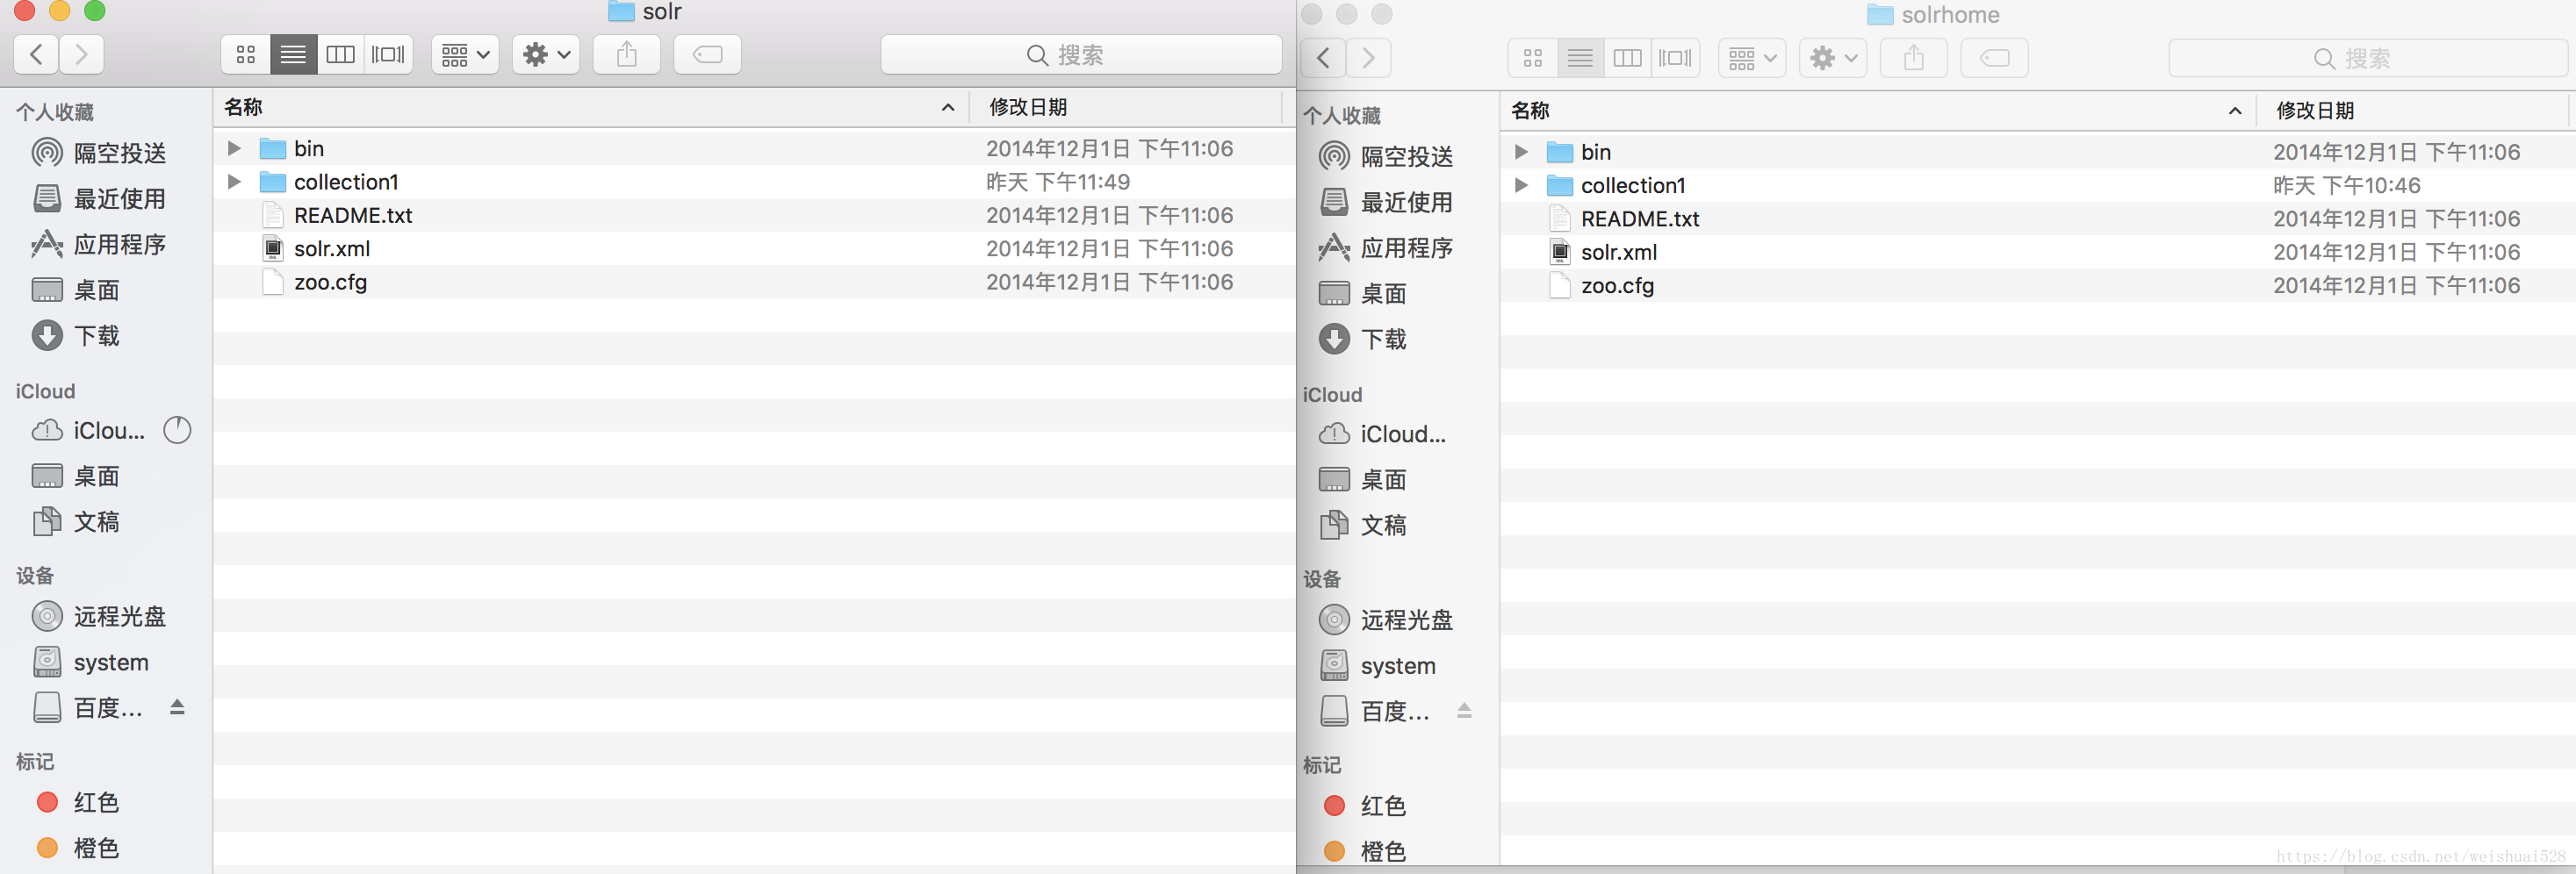Switch solrhome window to cover flow view
This screenshot has height=874, width=2576.
pos(1675,58)
